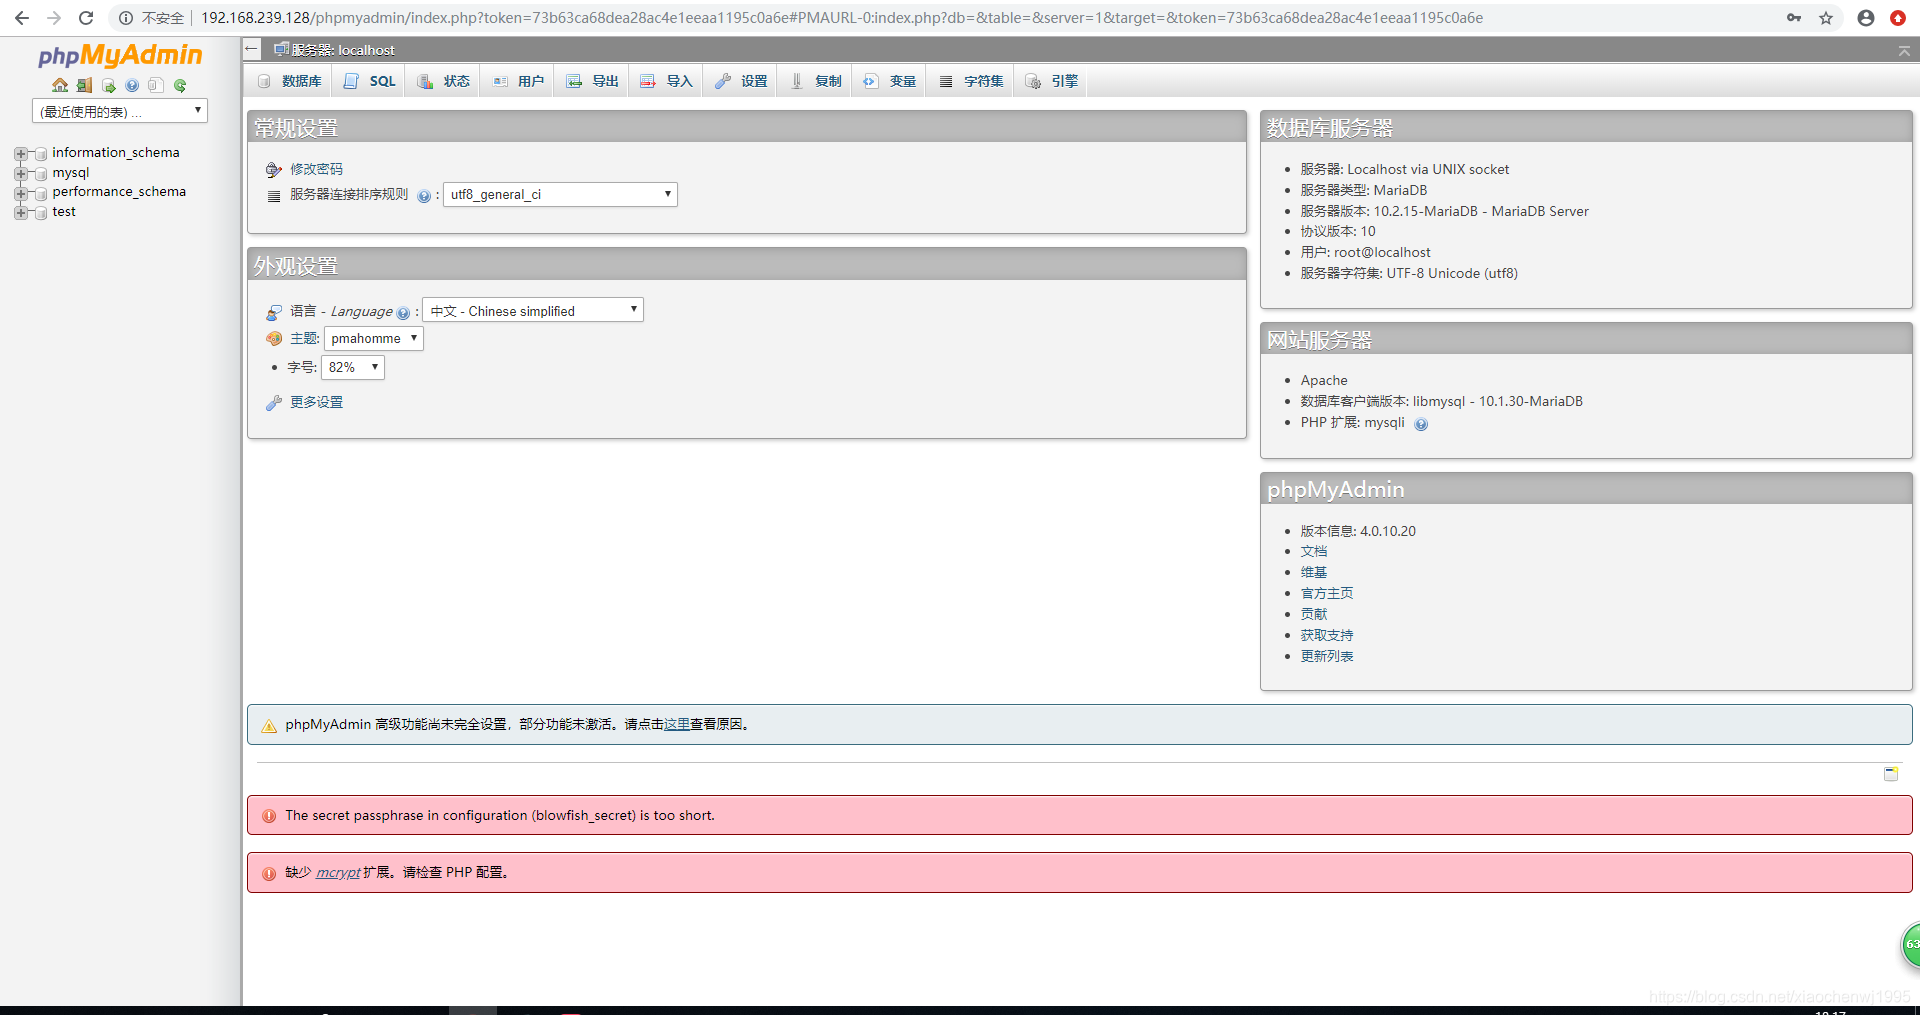
Task: Click the performance_schema database cylinder icon
Action: 41,193
